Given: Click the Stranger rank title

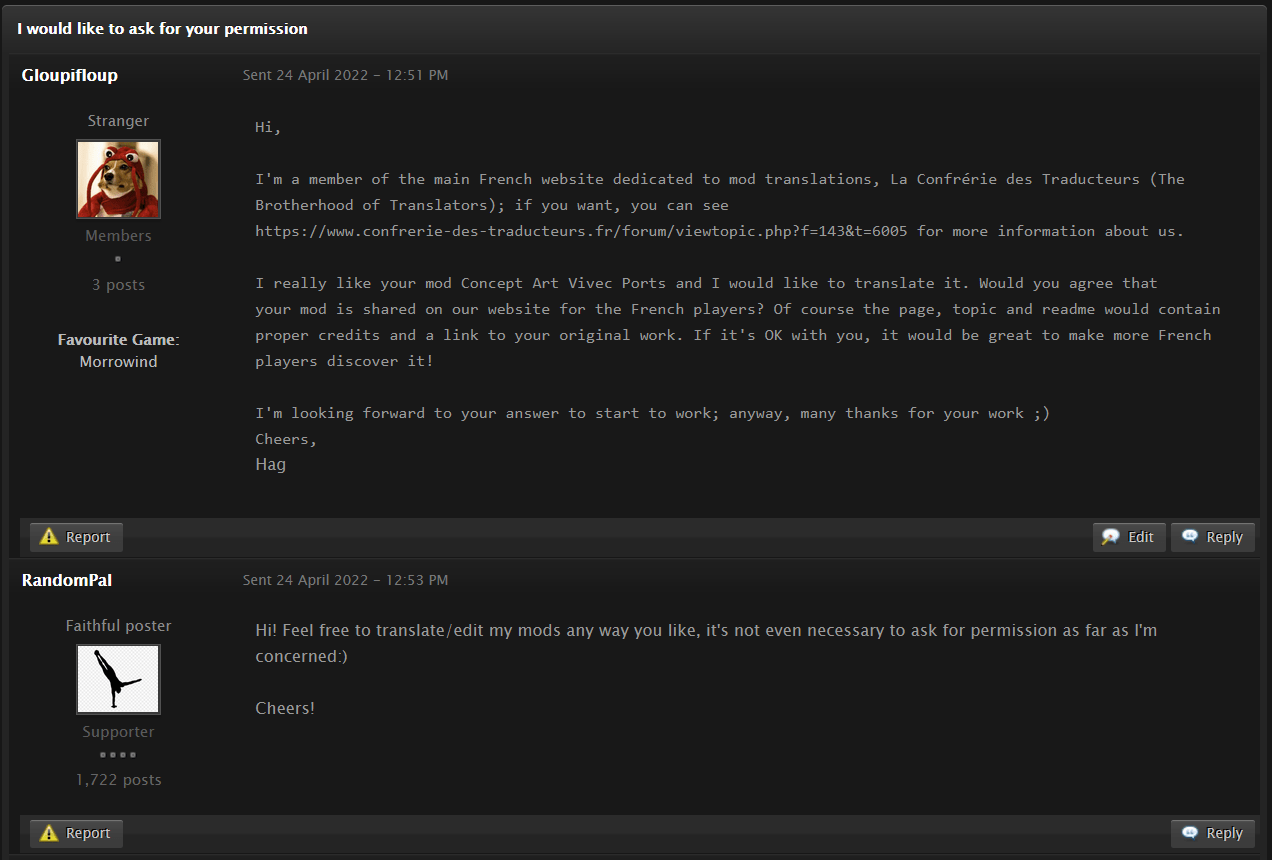Looking at the screenshot, I should point(118,121).
